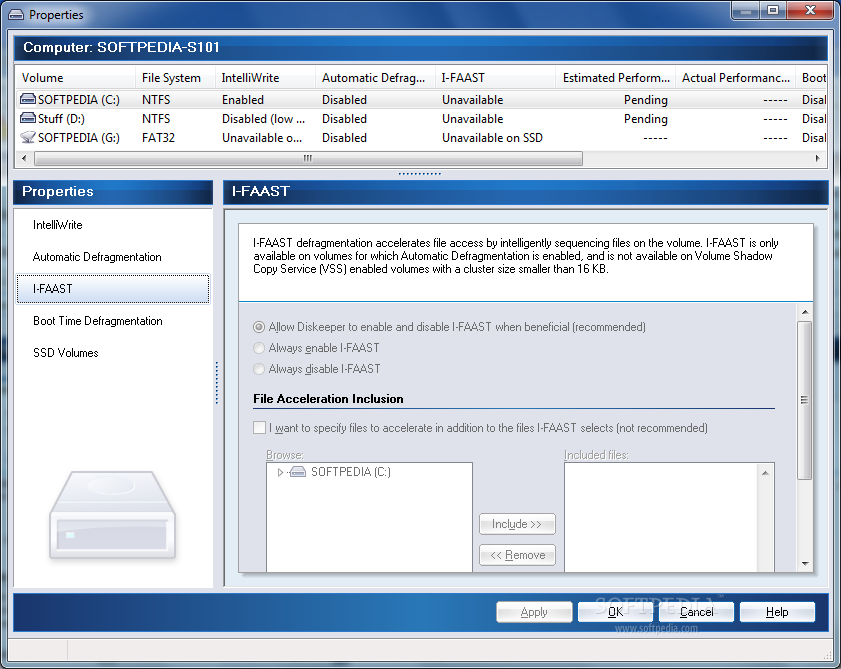
Task: Sort by the Automatic Defrag... column header
Action: click(x=375, y=78)
